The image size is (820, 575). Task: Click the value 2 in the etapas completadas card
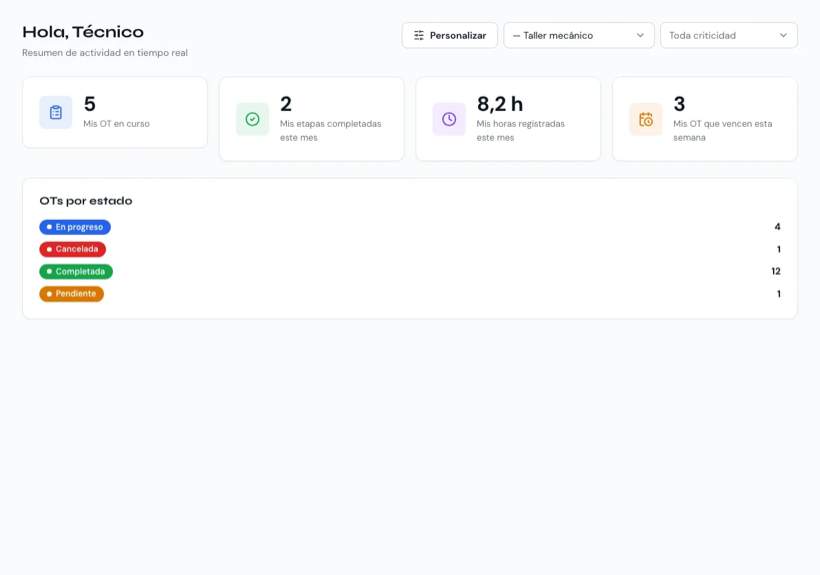pos(286,104)
